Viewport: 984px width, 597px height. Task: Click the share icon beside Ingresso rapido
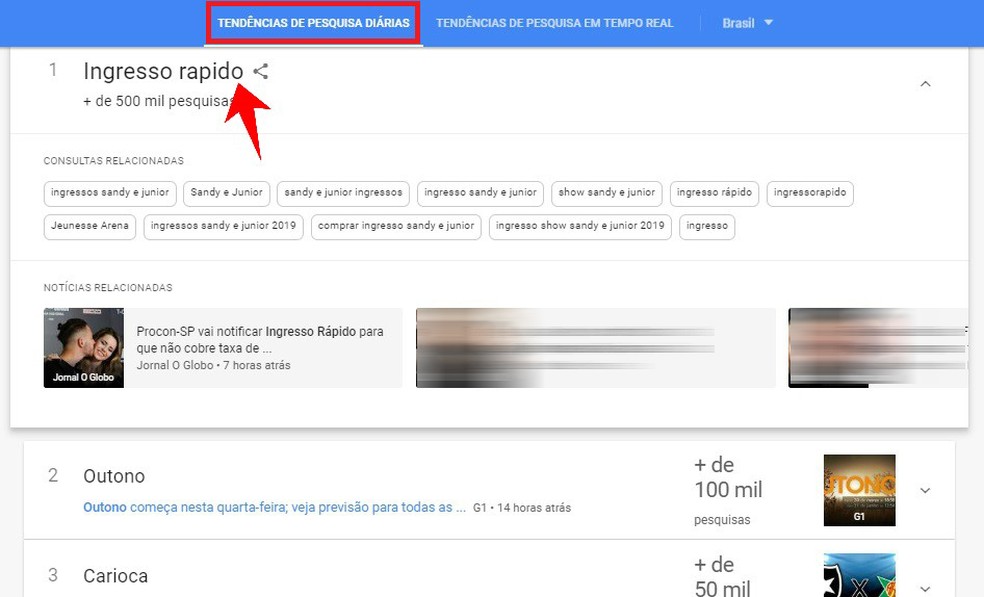tap(260, 71)
